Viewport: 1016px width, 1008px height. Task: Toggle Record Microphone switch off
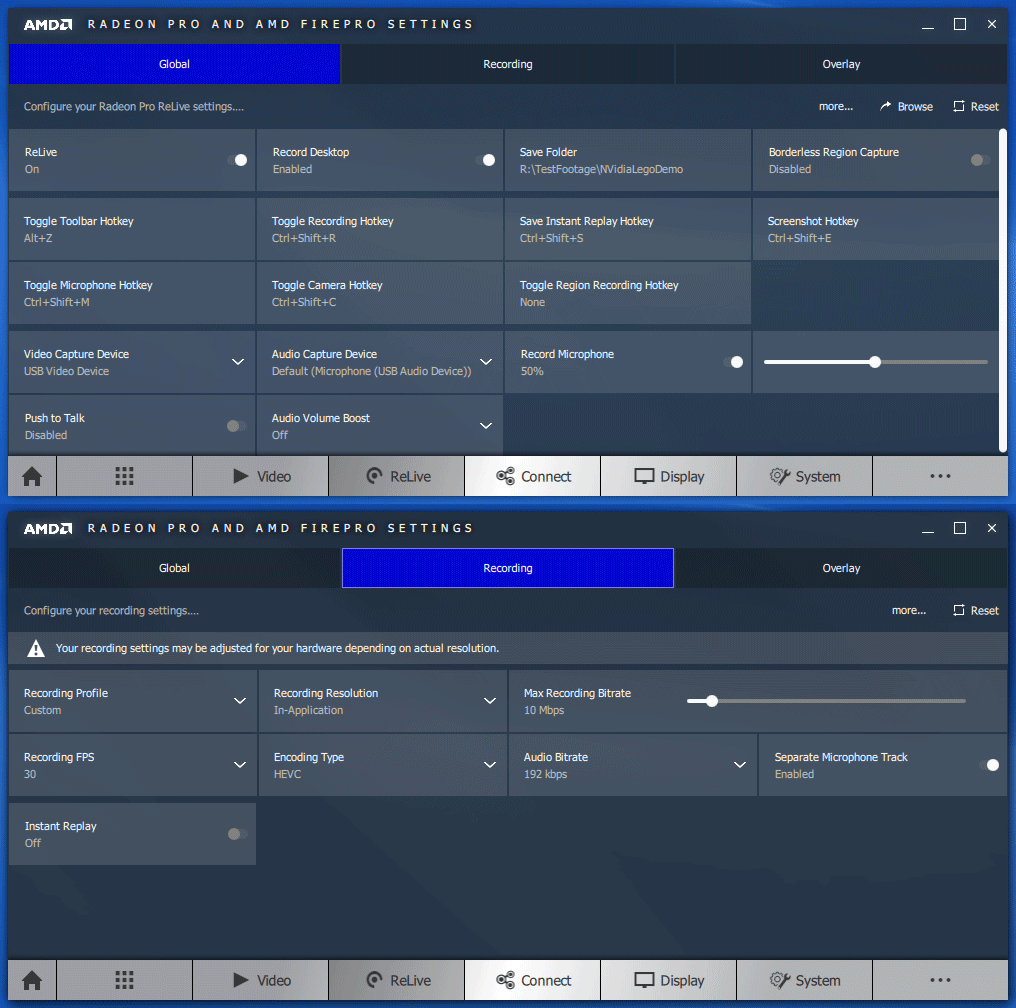pyautogui.click(x=733, y=362)
